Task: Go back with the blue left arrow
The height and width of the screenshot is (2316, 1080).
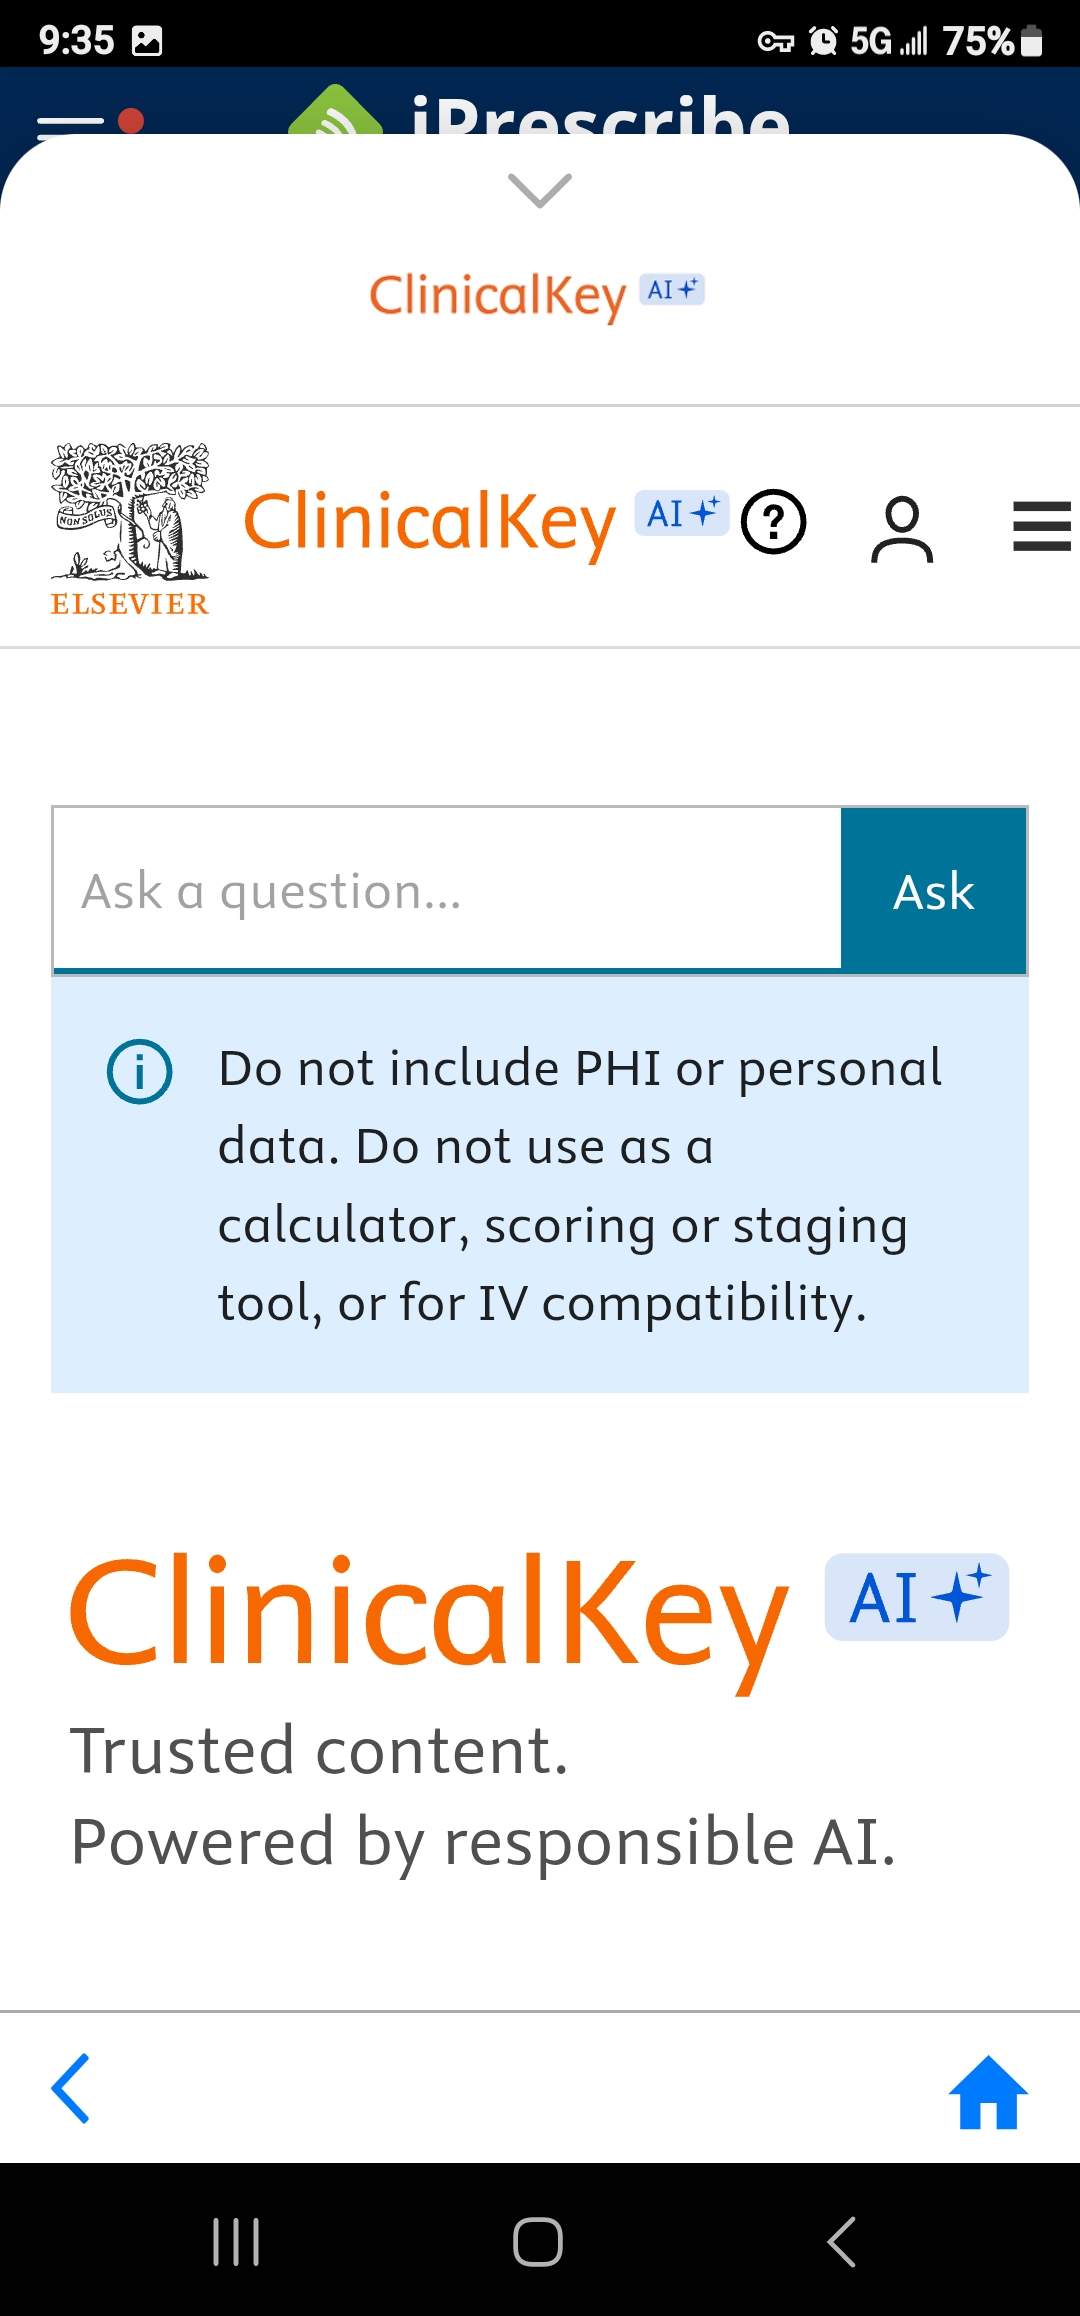Action: (x=71, y=2088)
